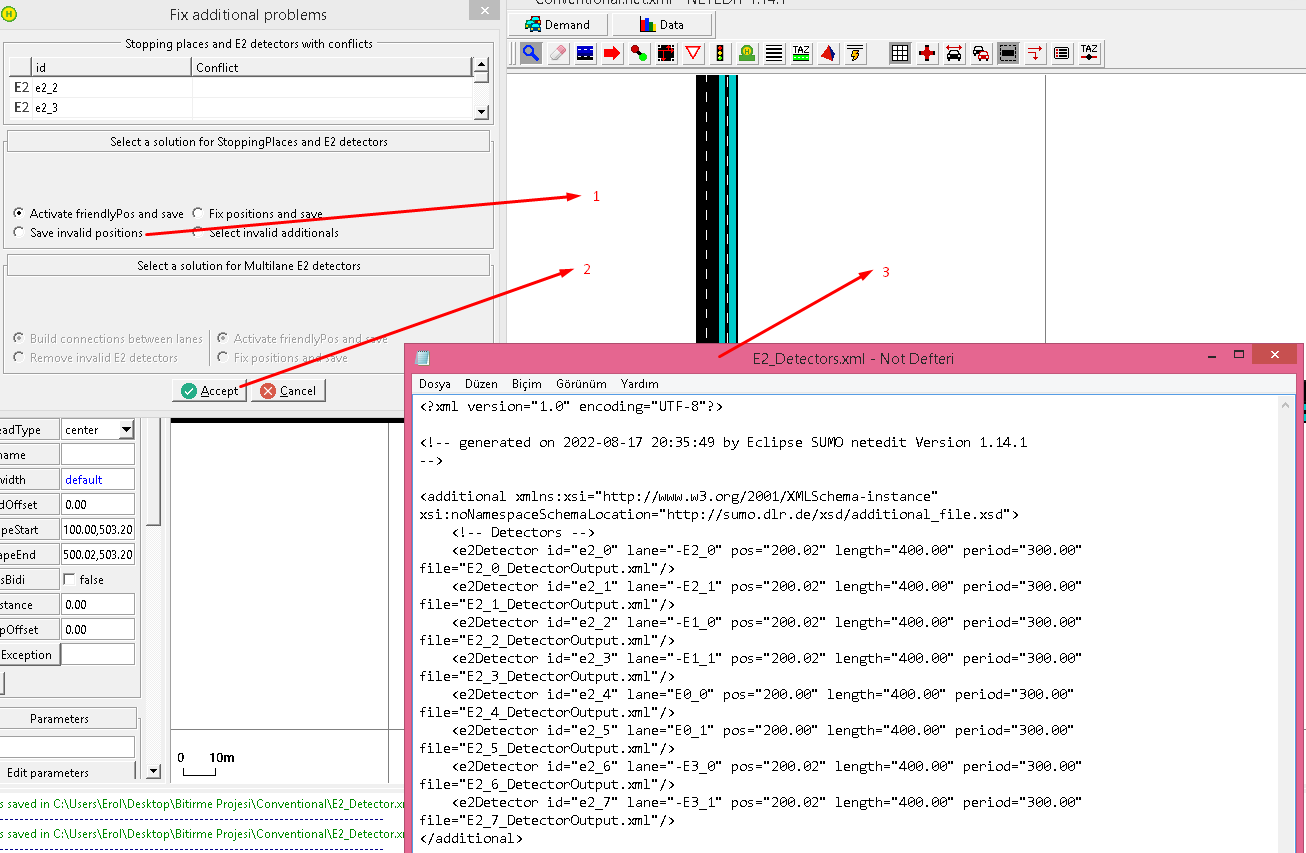Activate the Traffic light mode icon
The width and height of the screenshot is (1306, 853).
(x=720, y=53)
